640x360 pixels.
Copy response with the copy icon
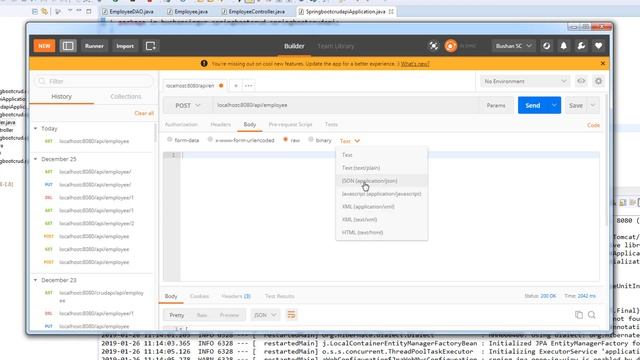[578, 315]
